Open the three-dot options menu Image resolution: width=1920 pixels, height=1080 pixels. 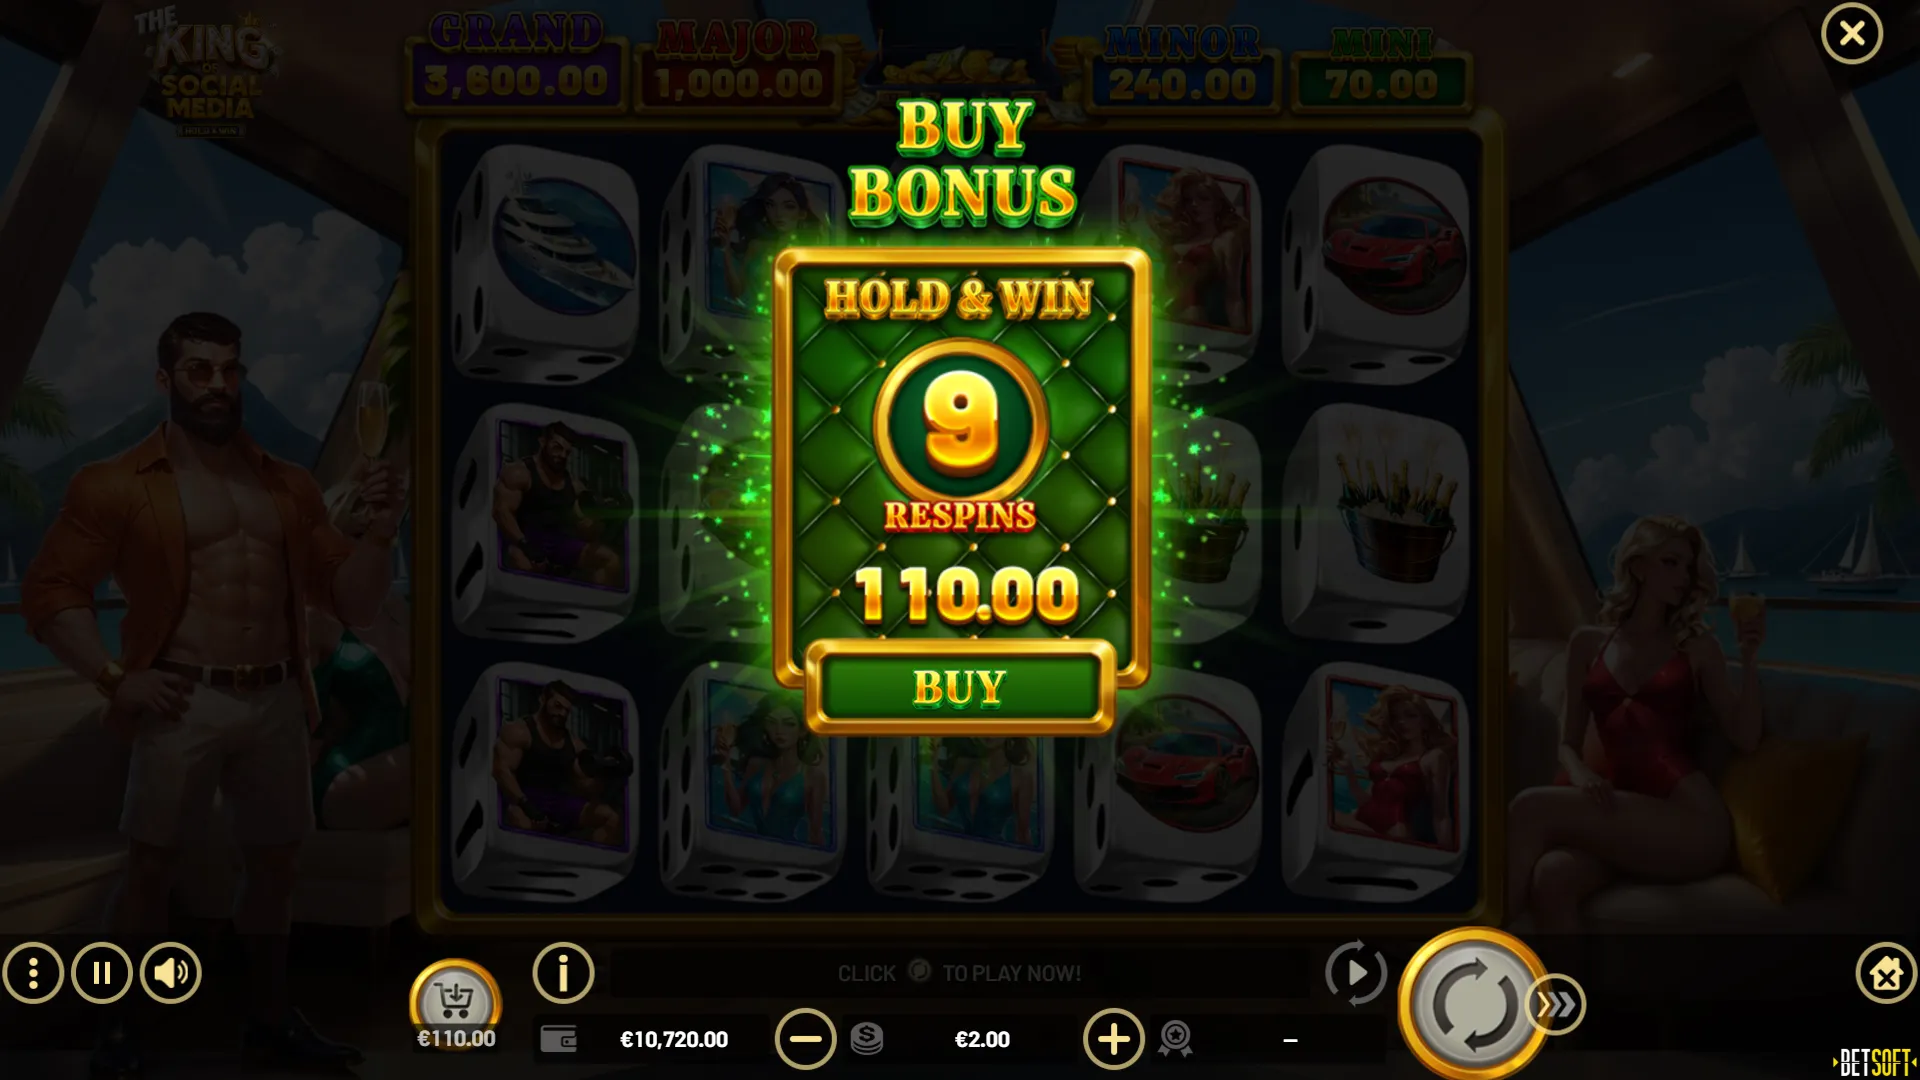point(33,973)
